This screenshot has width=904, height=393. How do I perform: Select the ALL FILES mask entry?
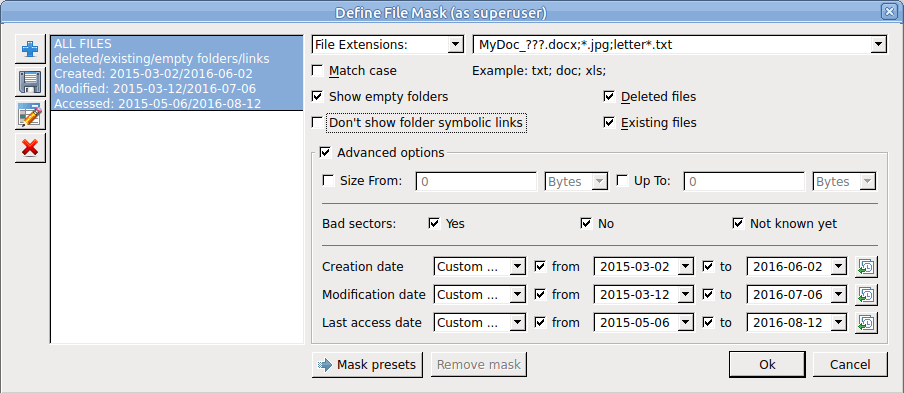[83, 43]
